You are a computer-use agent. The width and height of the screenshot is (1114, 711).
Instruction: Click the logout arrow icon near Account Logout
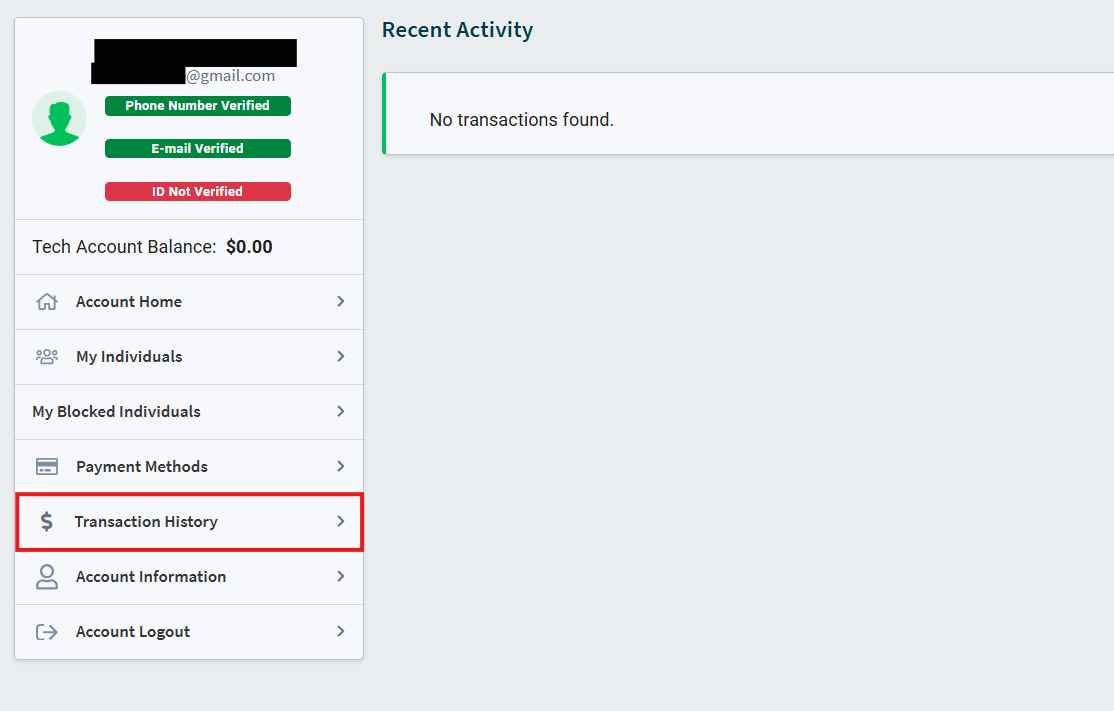46,631
